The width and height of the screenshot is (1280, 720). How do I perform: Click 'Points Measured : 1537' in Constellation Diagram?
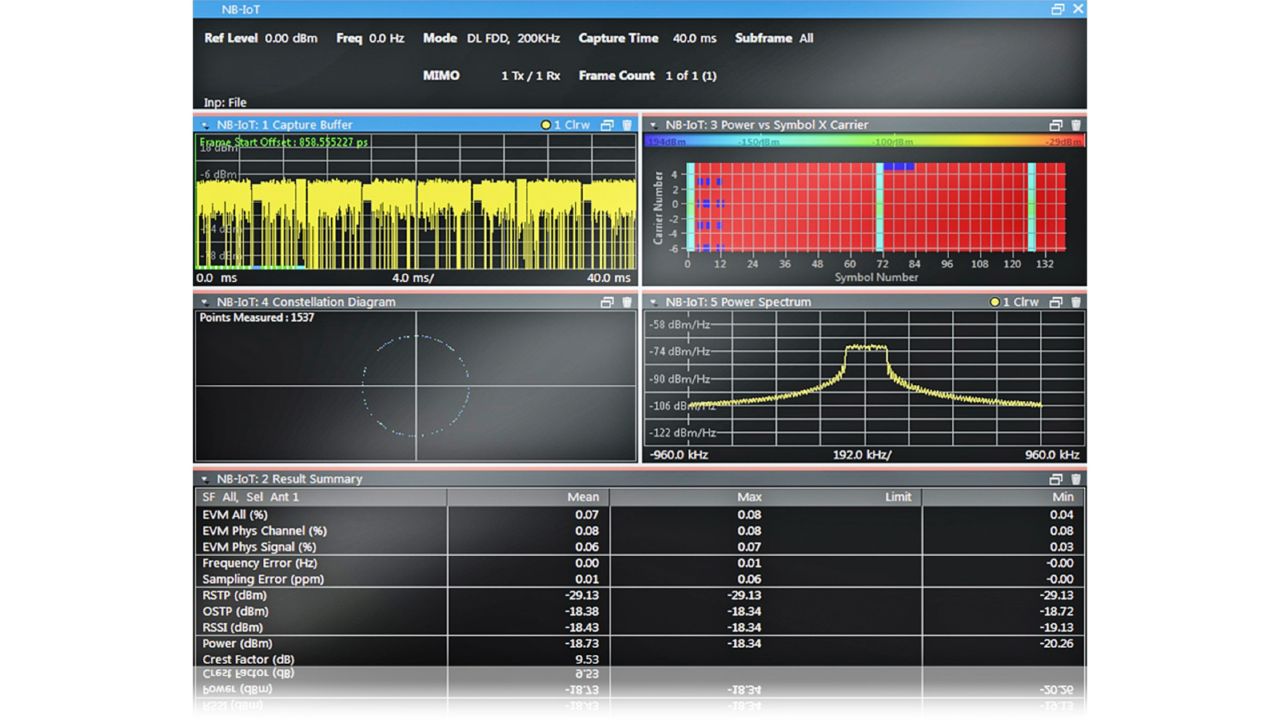[x=257, y=317]
